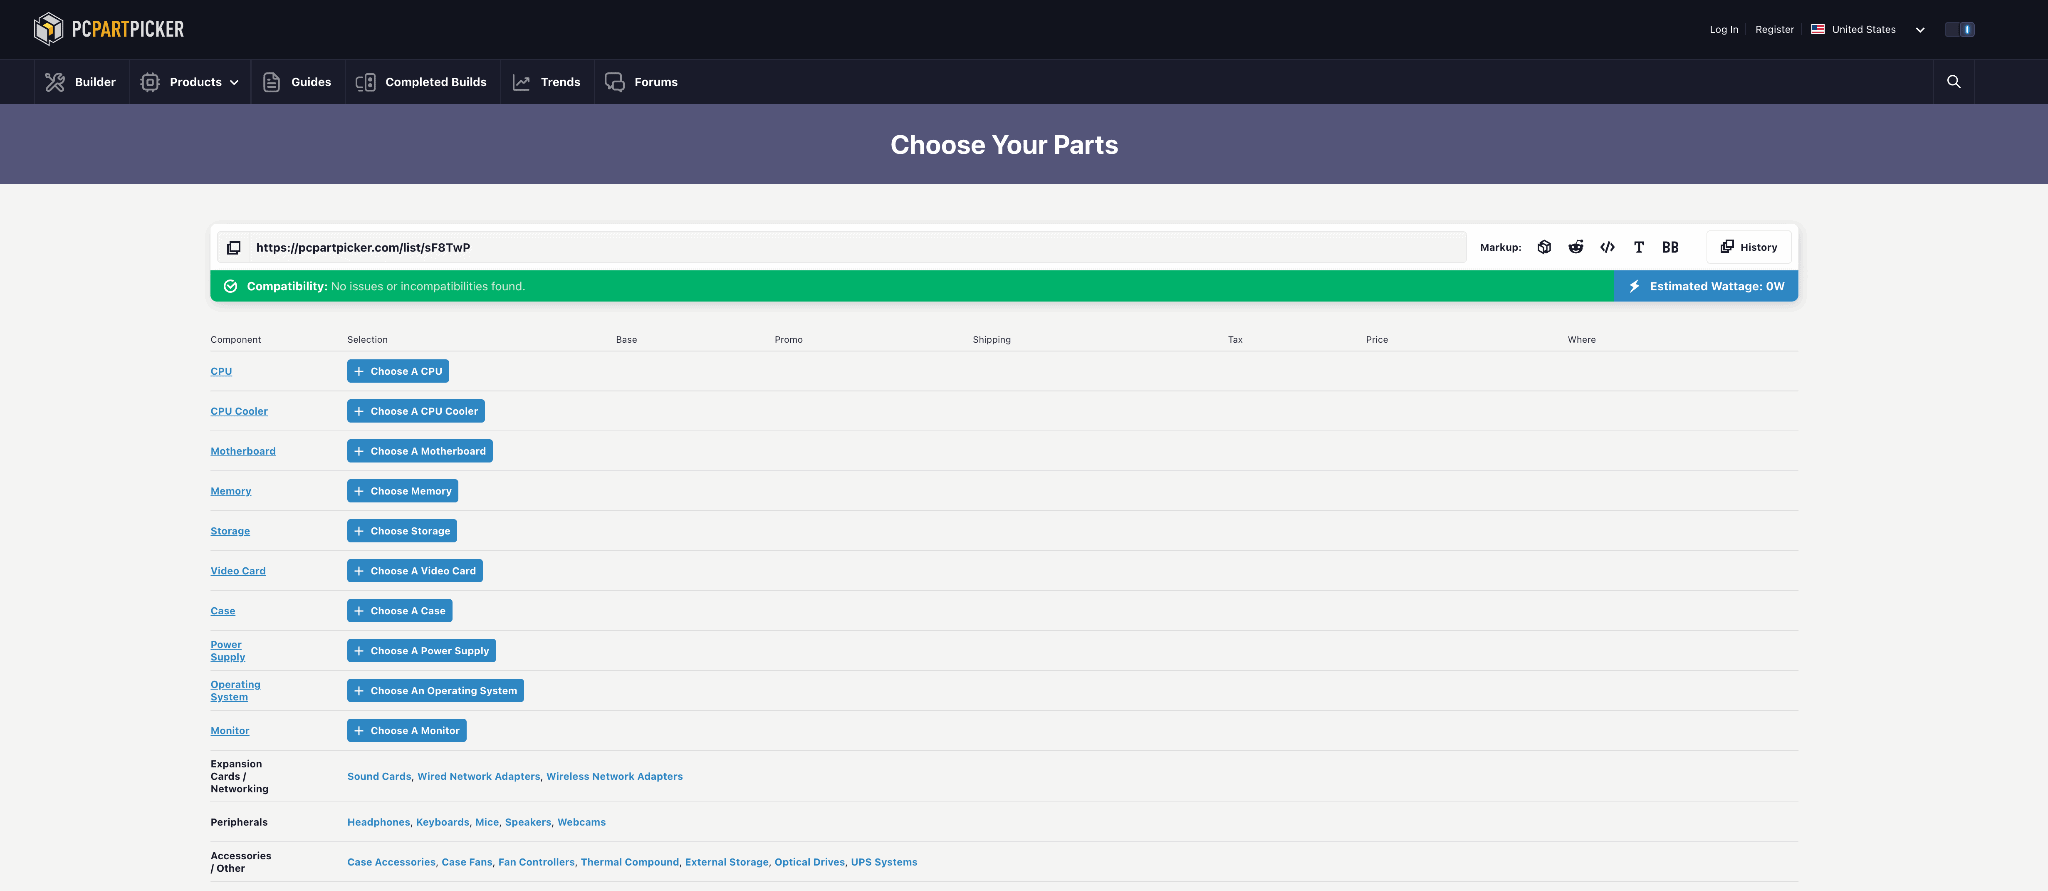The height and width of the screenshot is (891, 2048).
Task: Select HTML code markup icon
Action: pos(1607,247)
